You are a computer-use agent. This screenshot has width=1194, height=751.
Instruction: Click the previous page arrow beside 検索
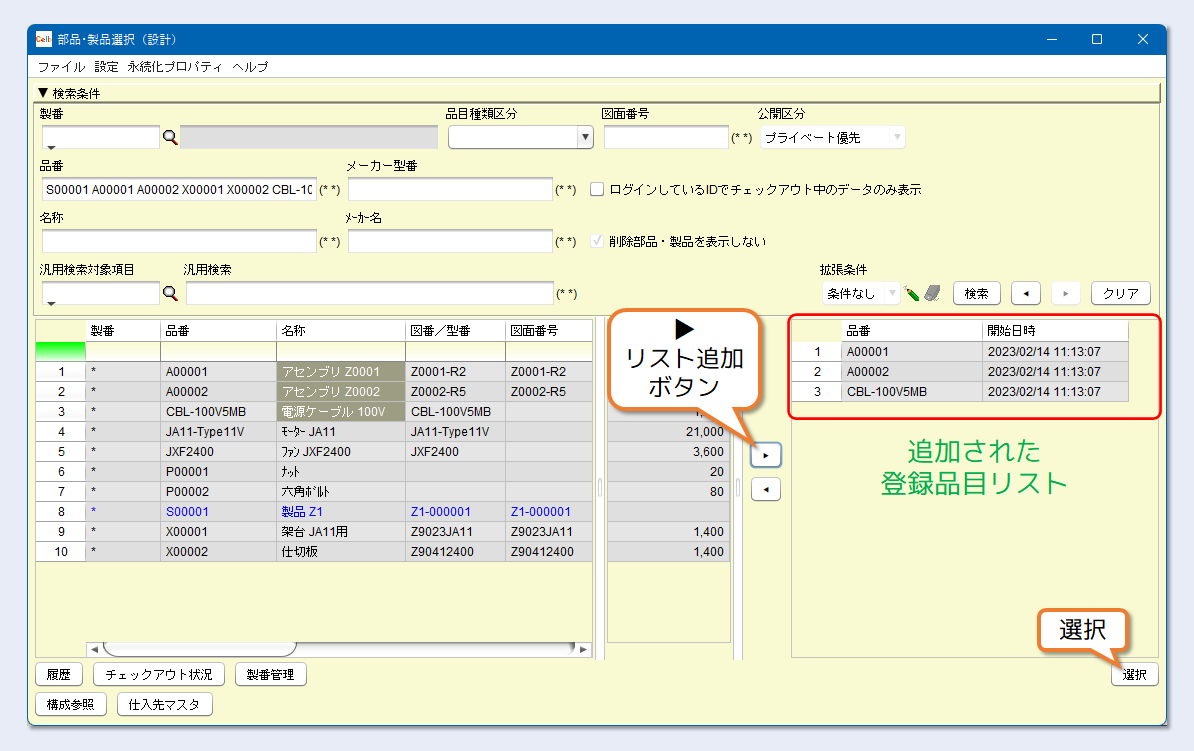[1026, 293]
